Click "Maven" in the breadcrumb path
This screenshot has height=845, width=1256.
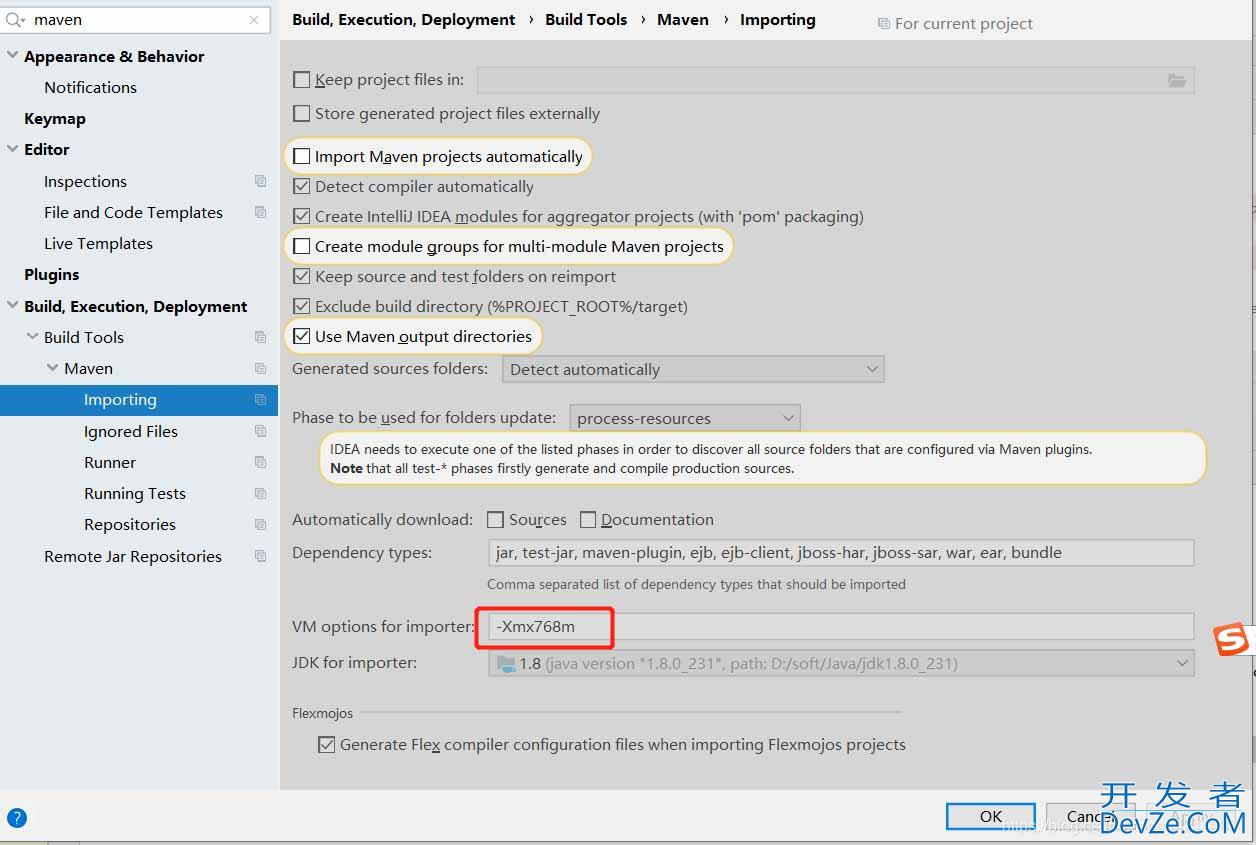[683, 19]
